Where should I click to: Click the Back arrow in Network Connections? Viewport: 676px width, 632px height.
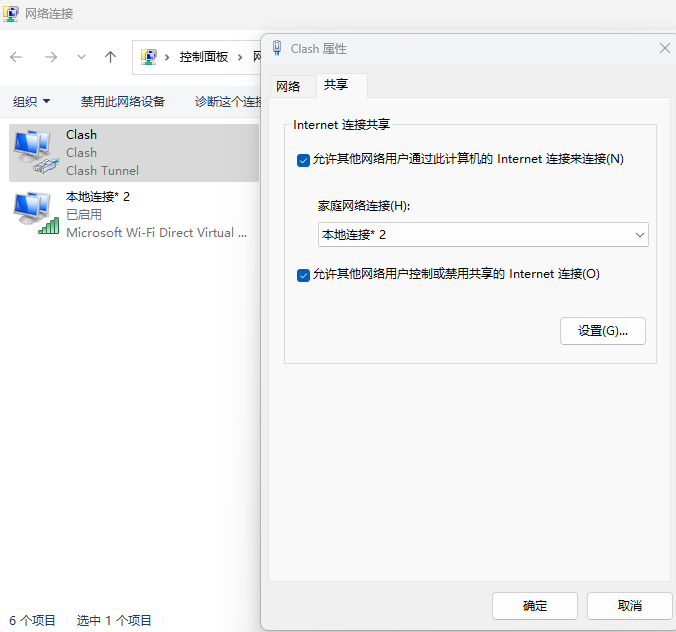point(16,57)
